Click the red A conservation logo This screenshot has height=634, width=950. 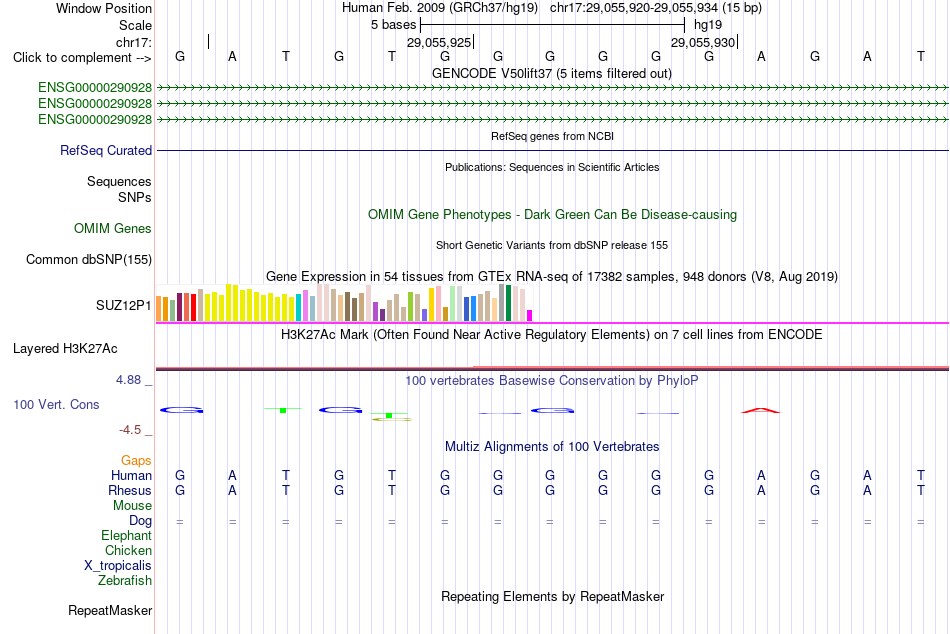click(x=761, y=411)
